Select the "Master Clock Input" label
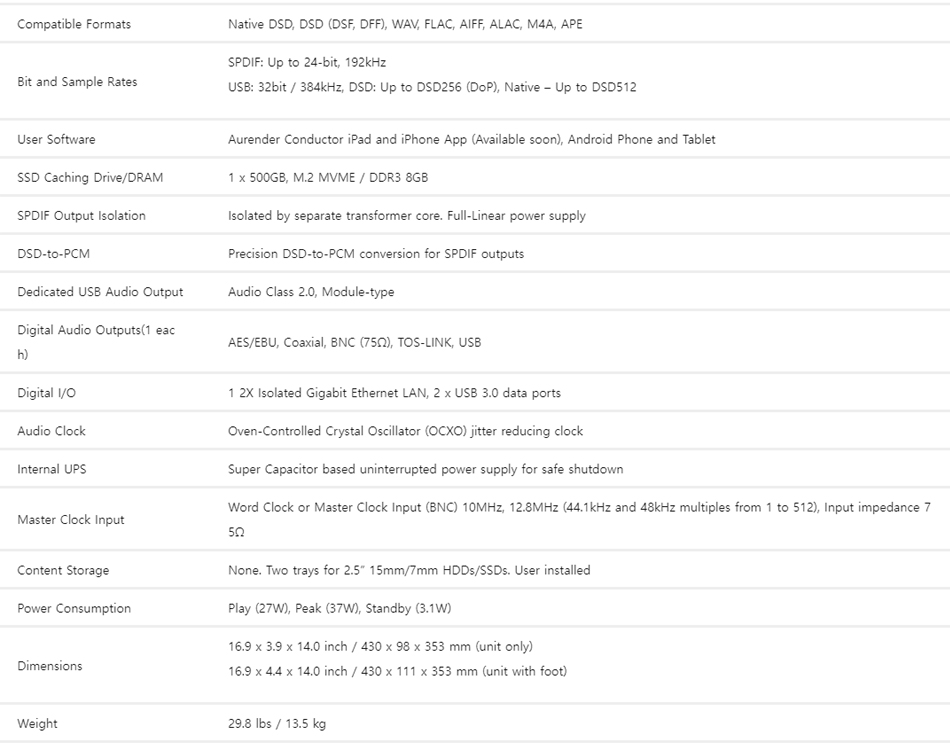 (x=70, y=520)
